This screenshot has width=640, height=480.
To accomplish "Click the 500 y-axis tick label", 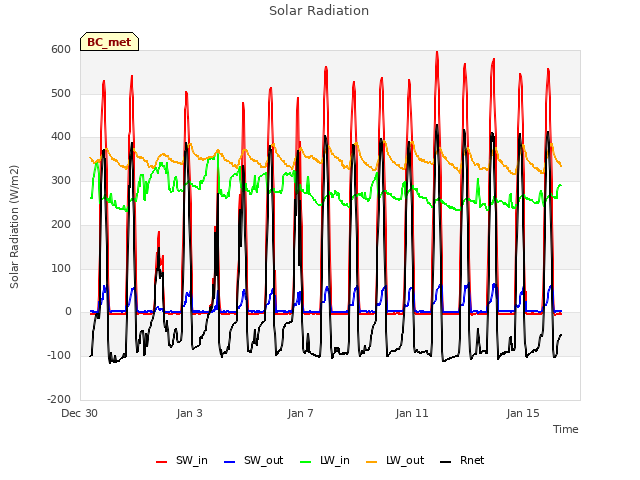I will (61, 93).
